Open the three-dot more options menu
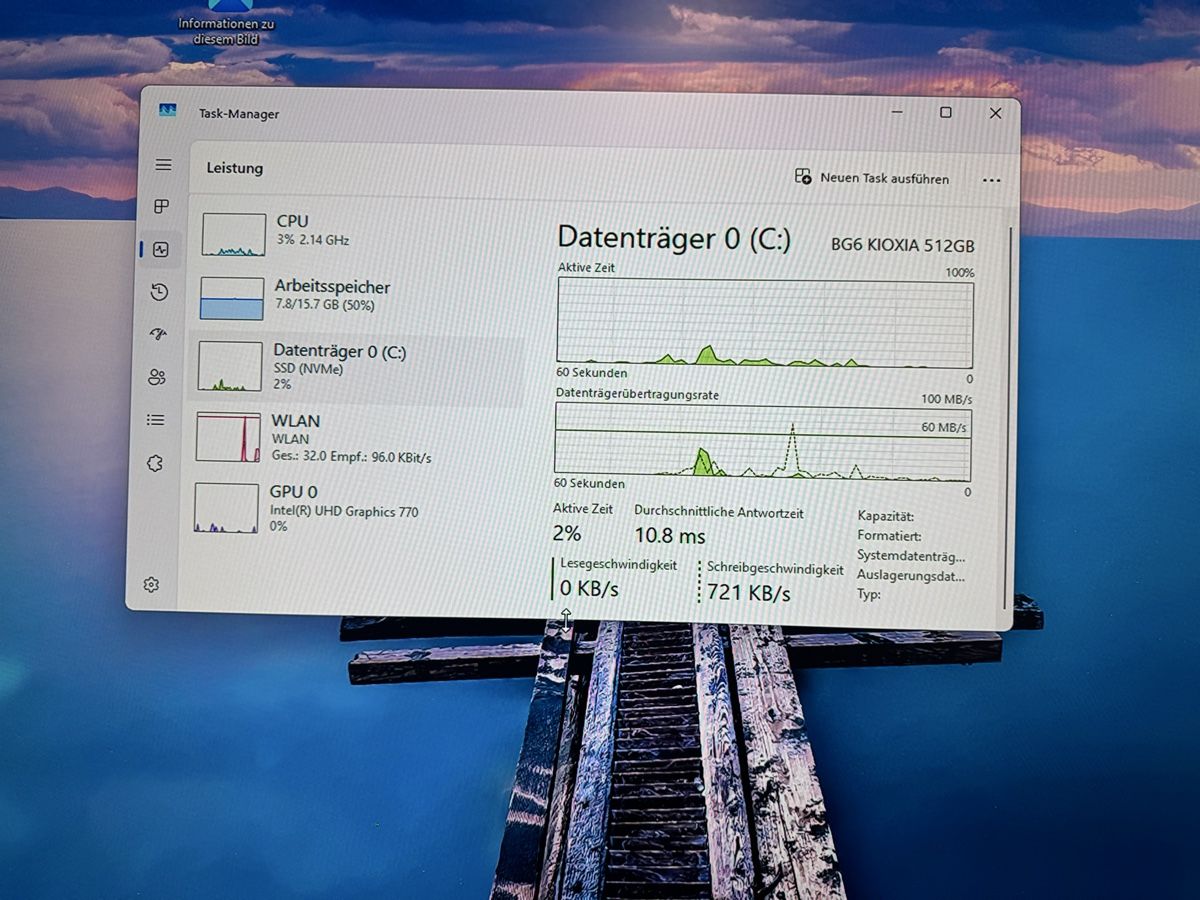 pos(991,180)
